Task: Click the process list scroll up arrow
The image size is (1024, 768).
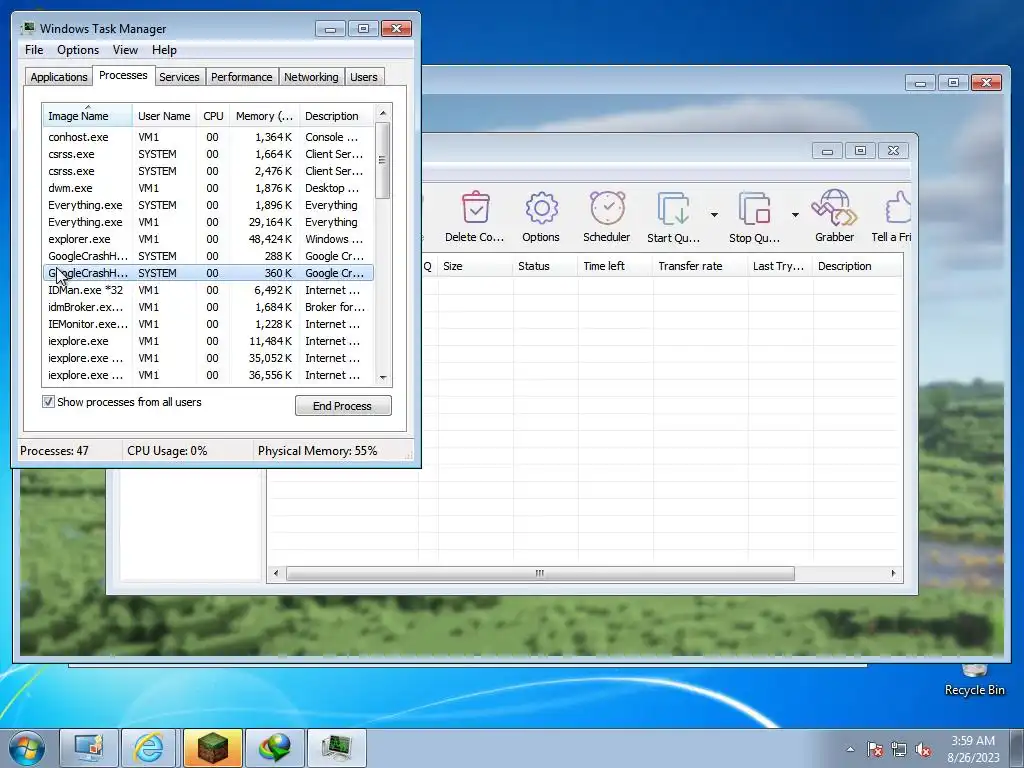Action: coord(383,113)
